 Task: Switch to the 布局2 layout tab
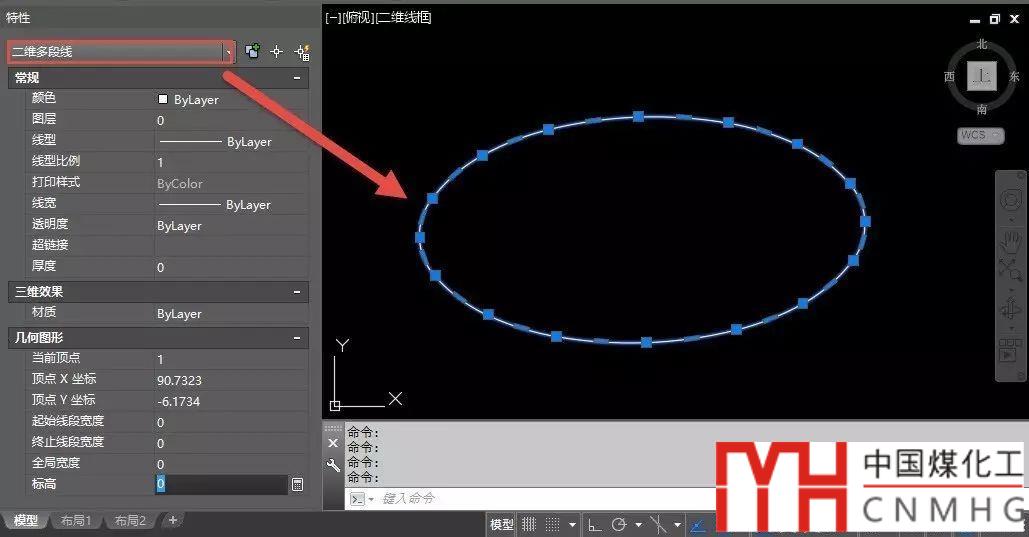pyautogui.click(x=130, y=521)
